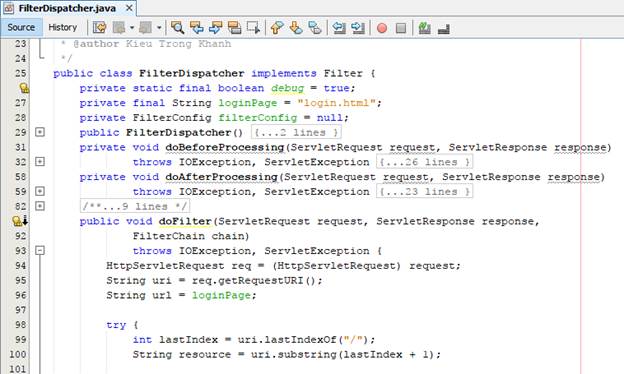Jump to Previous Bookmark icon
The image size is (624, 374).
click(x=277, y=27)
